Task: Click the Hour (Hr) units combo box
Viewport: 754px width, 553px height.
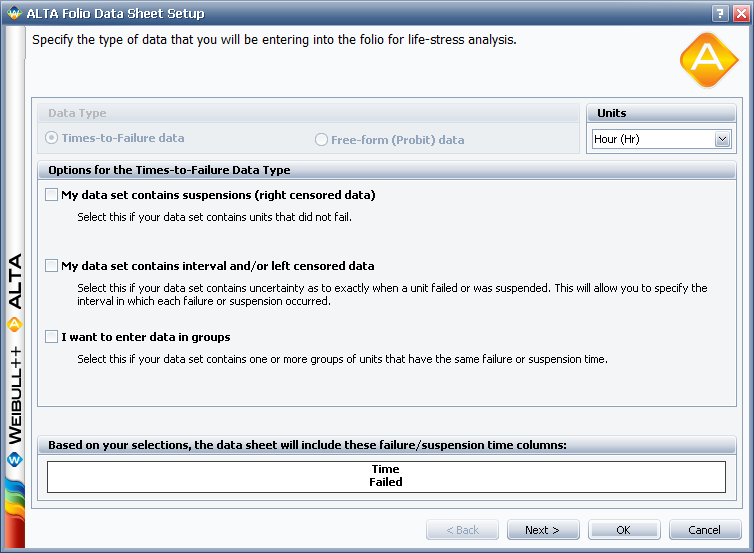Action: [x=651, y=140]
